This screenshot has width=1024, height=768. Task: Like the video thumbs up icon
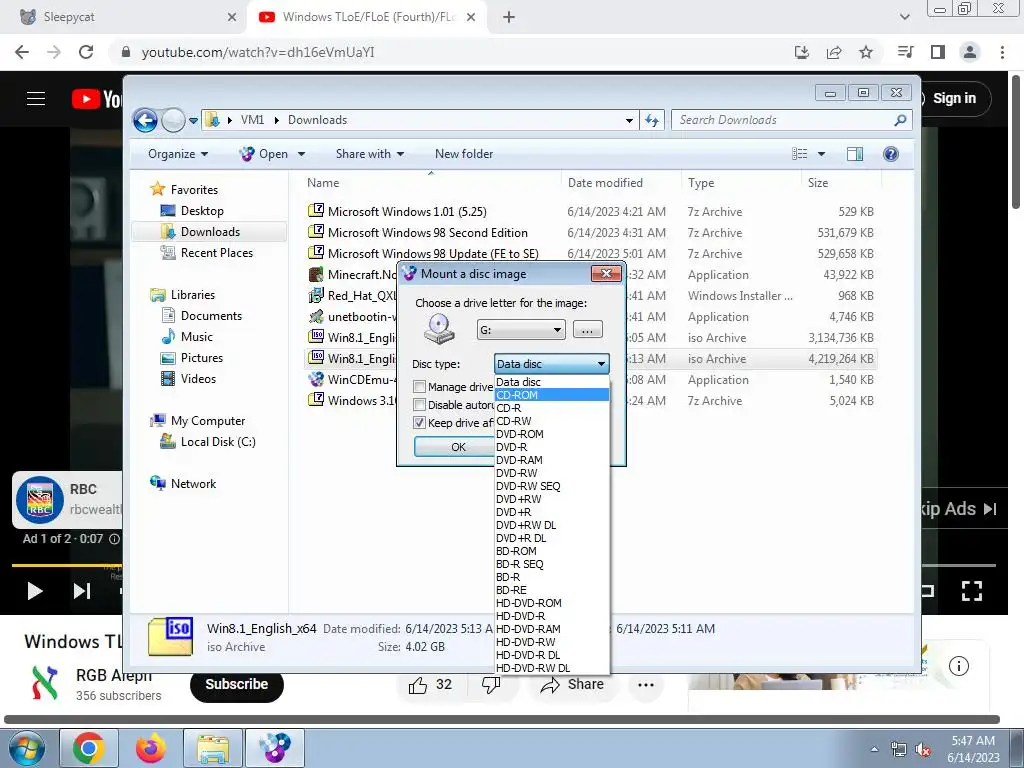pyautogui.click(x=418, y=685)
